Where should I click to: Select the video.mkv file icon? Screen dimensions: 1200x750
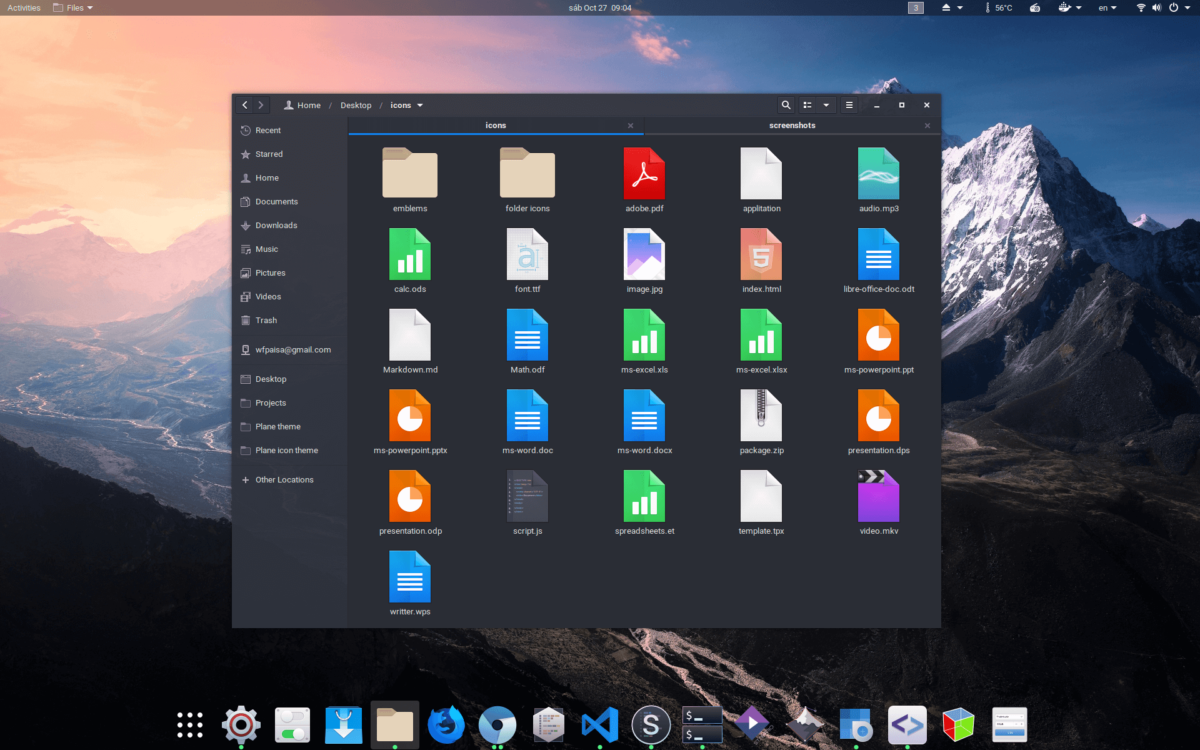tap(878, 496)
